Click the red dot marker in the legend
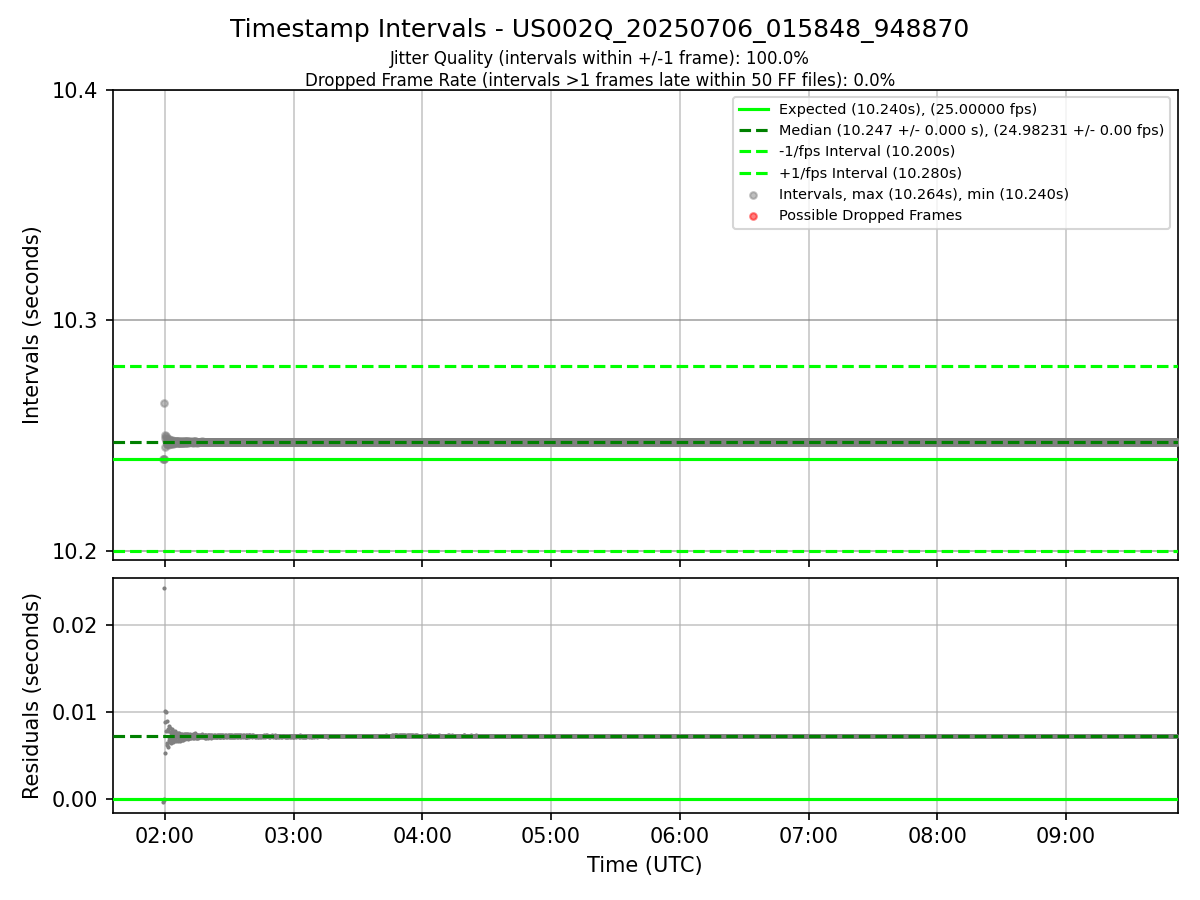This screenshot has height=900, width=1200. [x=754, y=216]
